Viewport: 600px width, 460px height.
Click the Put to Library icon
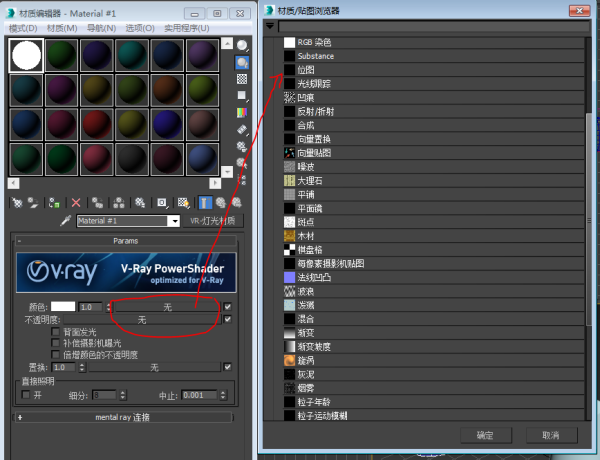(140, 202)
